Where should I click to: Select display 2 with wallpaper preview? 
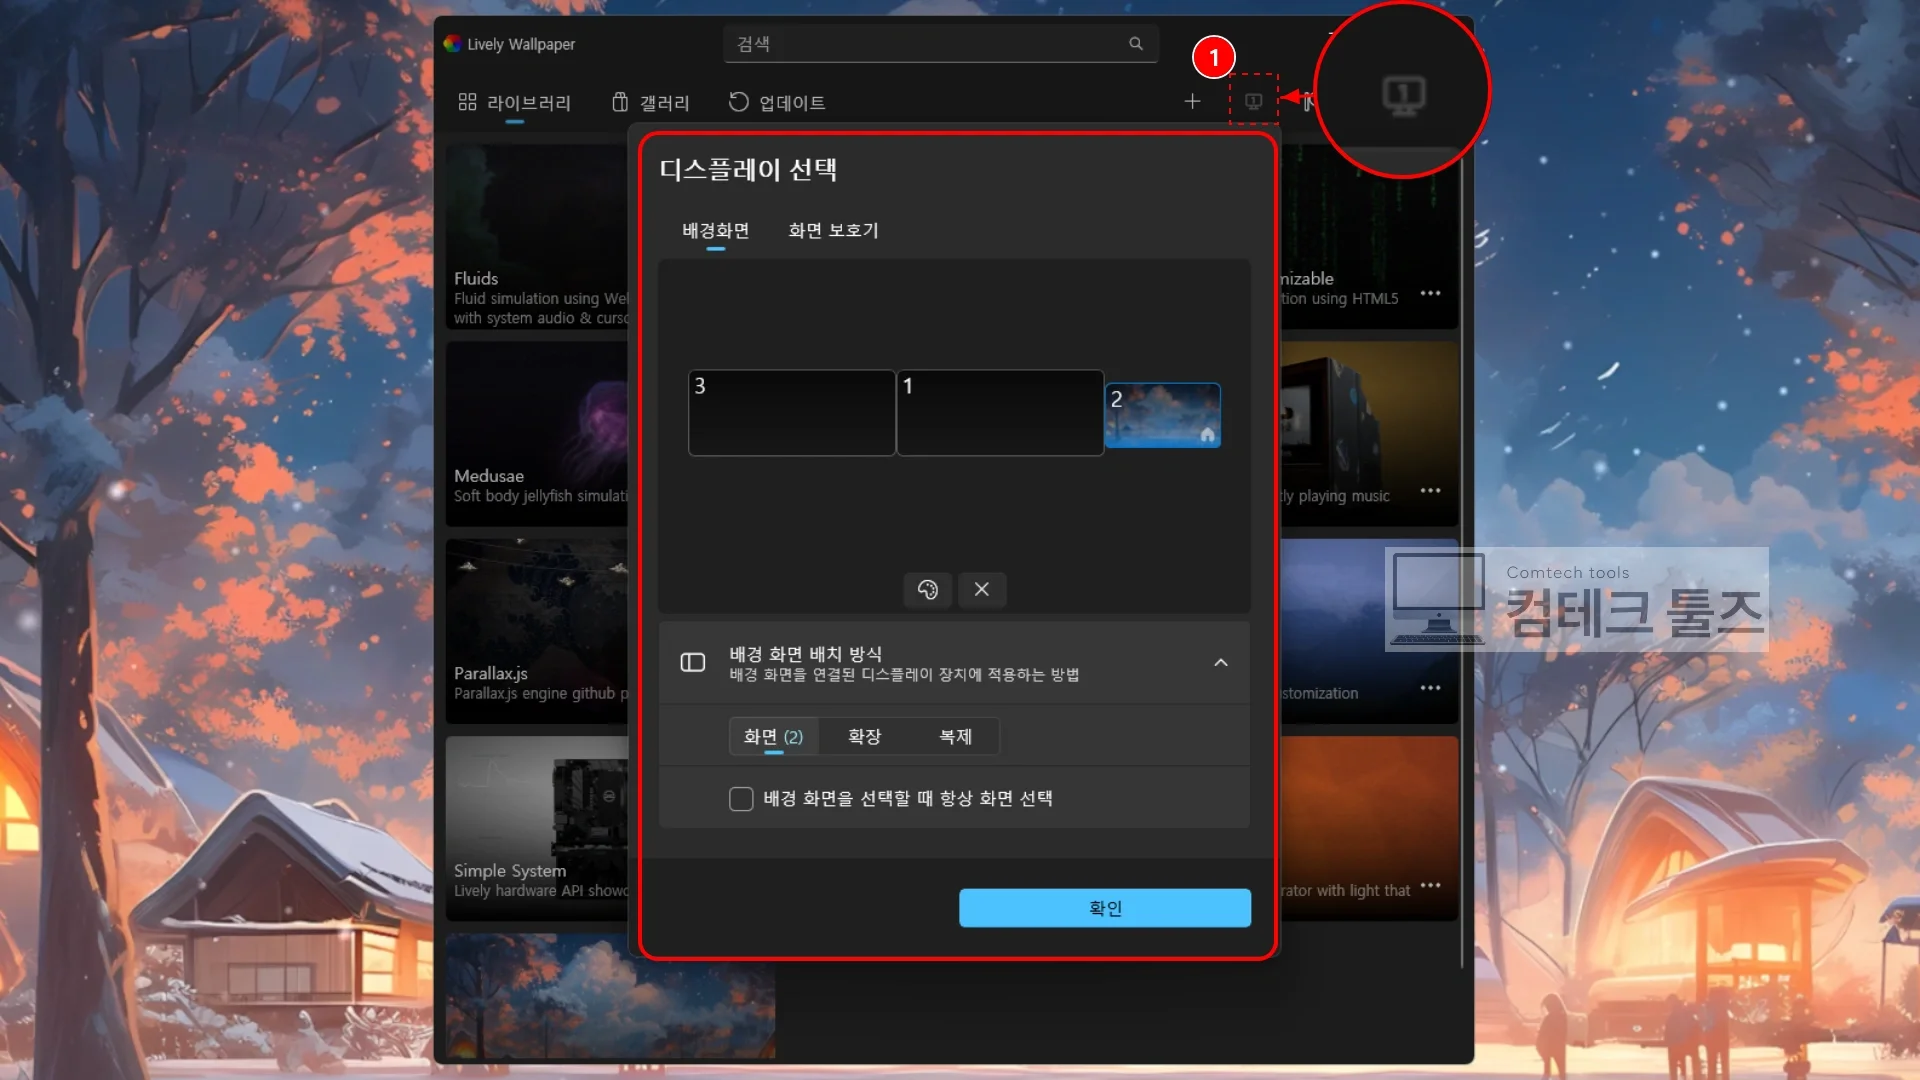1163,415
